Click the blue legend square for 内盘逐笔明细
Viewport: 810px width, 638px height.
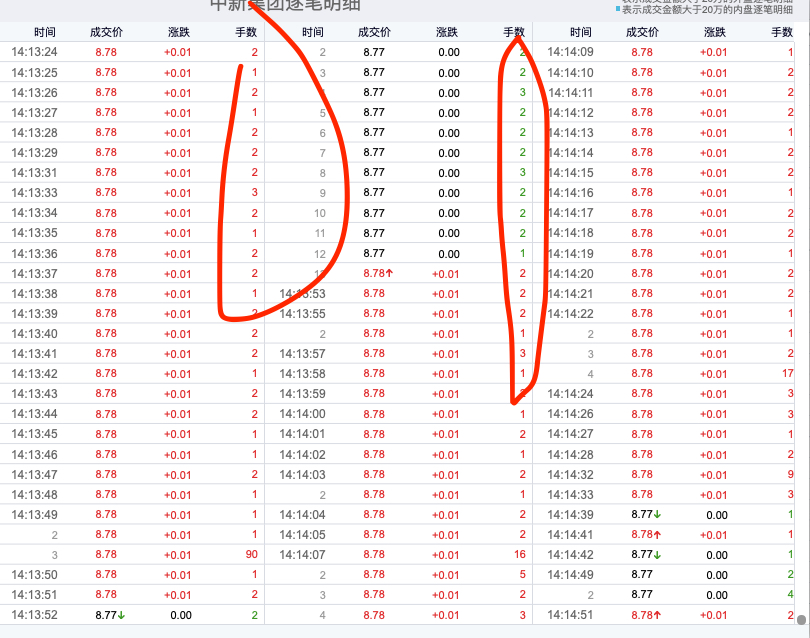coord(617,9)
